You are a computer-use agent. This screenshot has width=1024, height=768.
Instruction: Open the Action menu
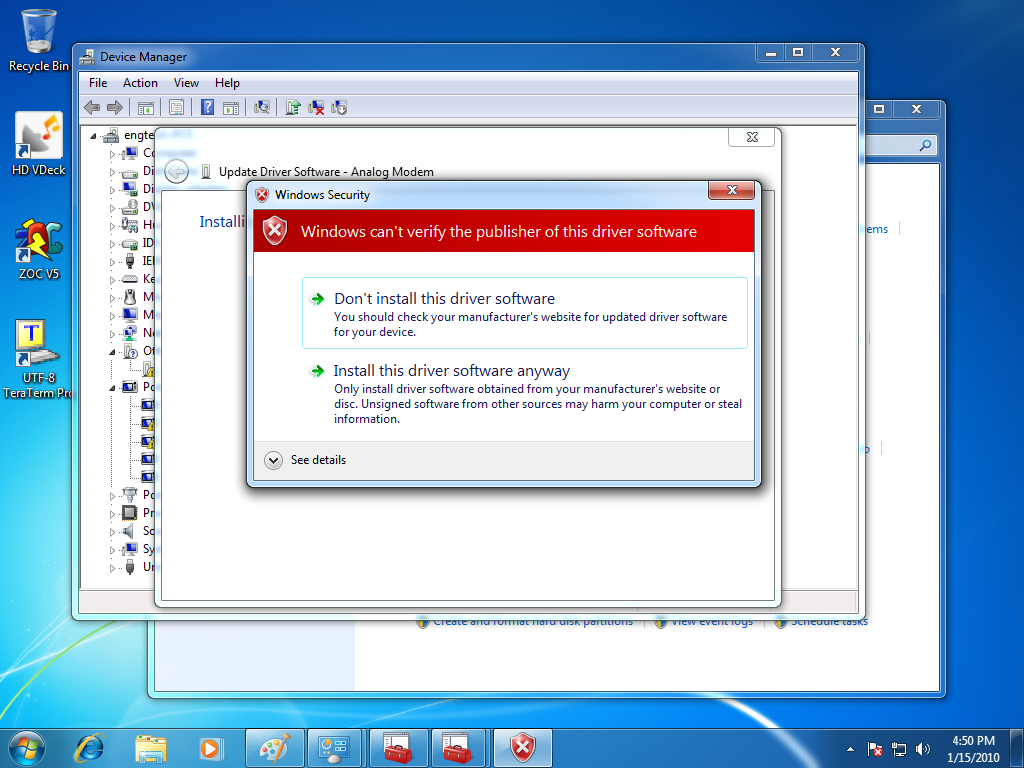click(x=140, y=83)
